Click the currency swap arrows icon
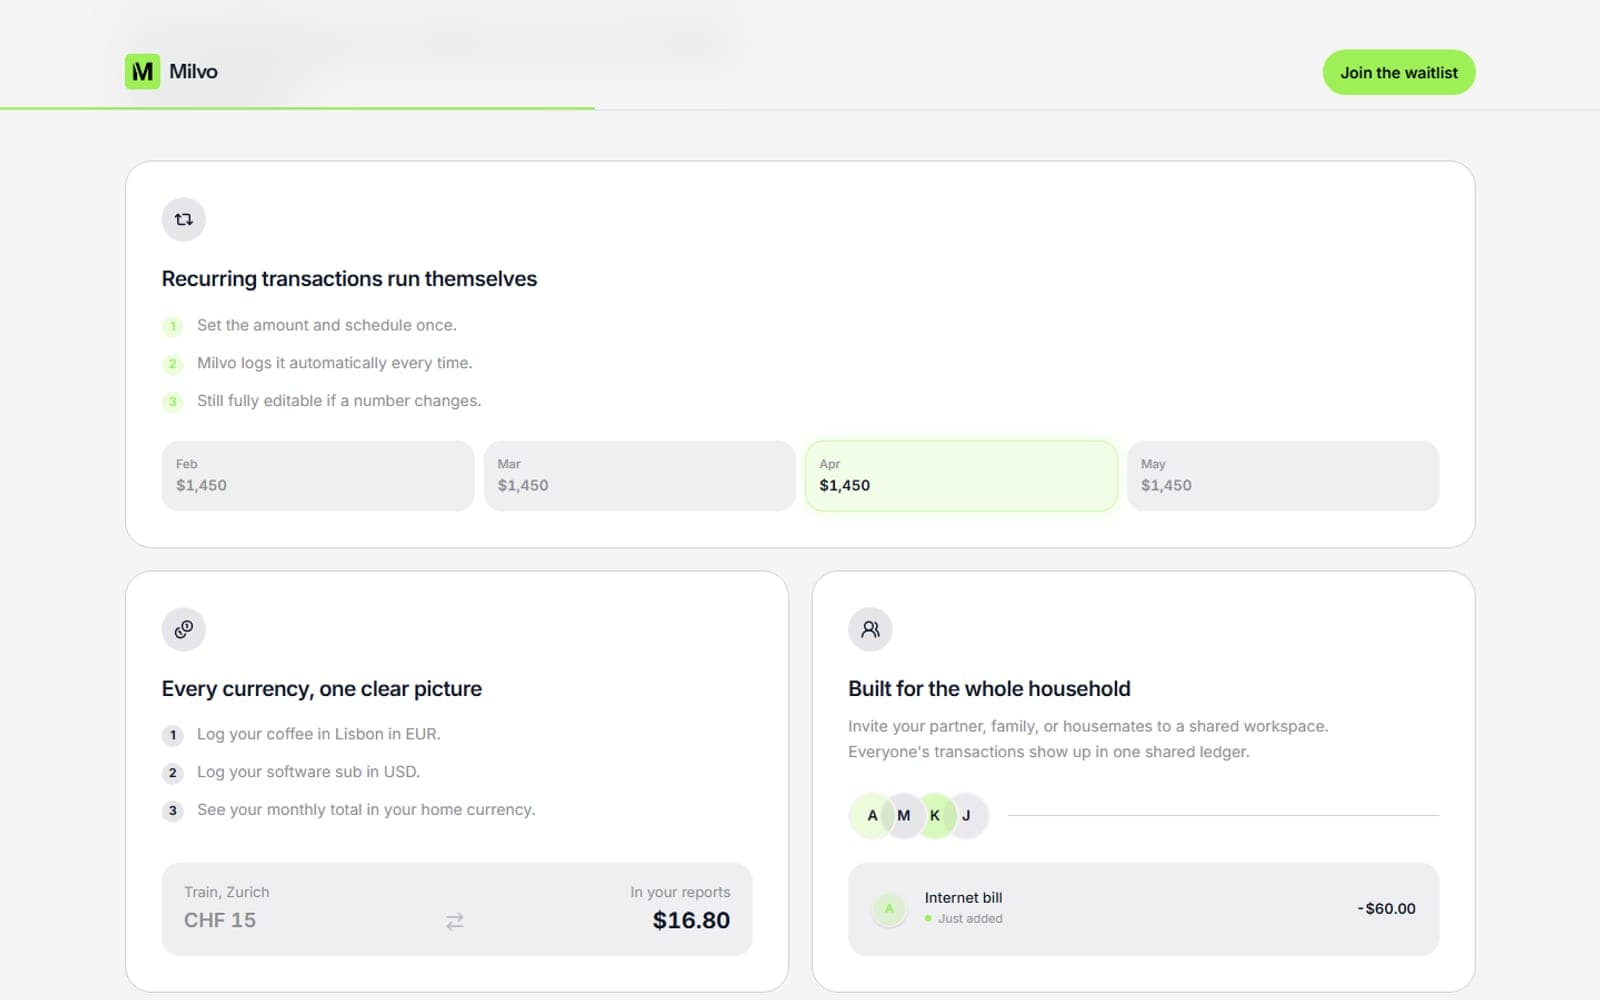The height and width of the screenshot is (1000, 1600). tap(455, 921)
